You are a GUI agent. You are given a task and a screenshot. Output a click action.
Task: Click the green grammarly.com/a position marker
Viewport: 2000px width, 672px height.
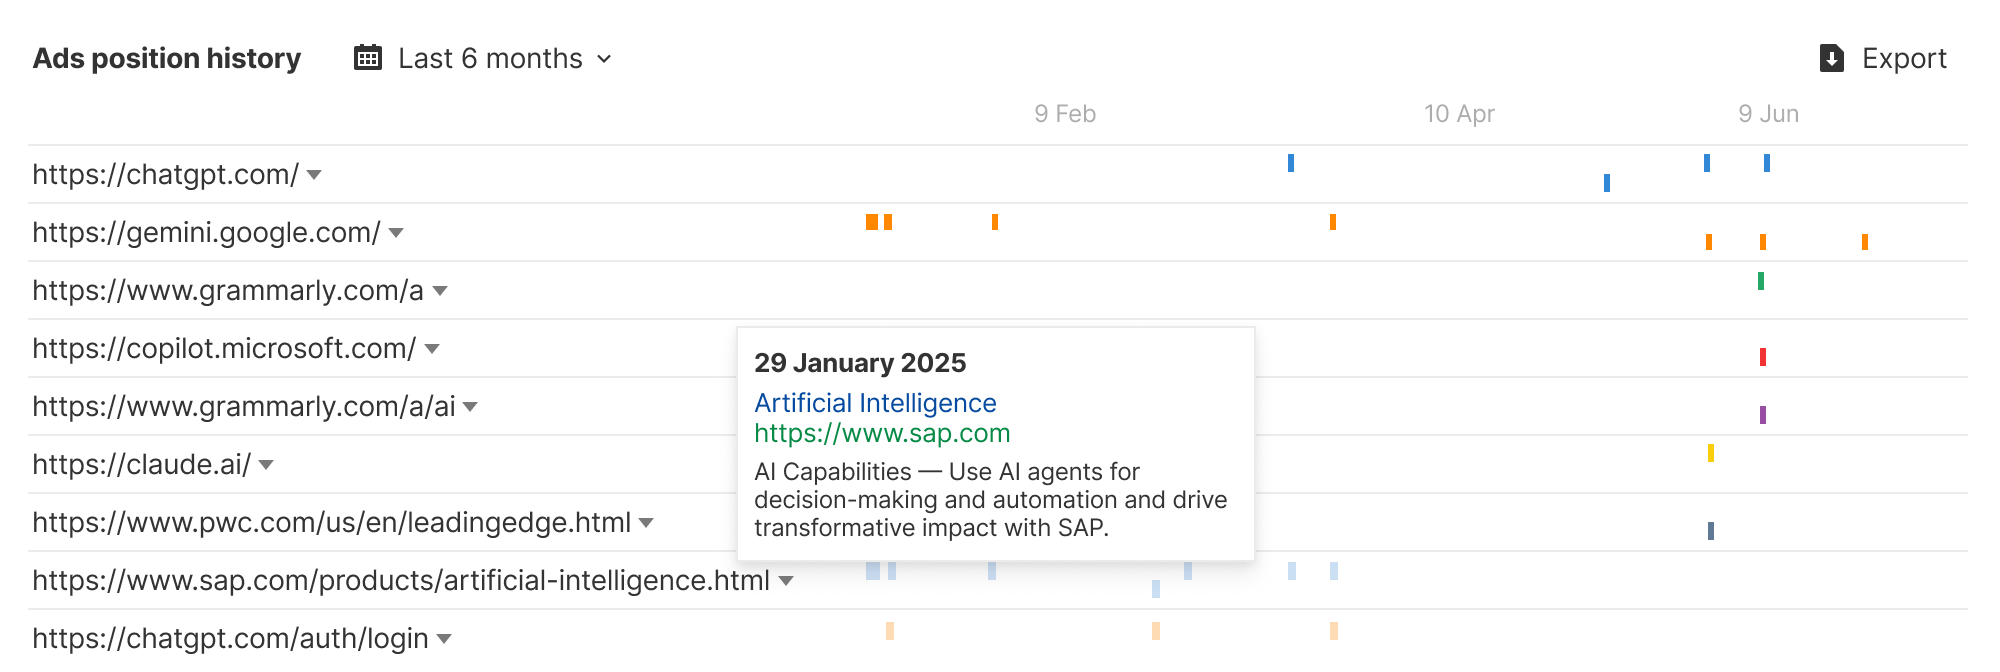tap(1761, 281)
